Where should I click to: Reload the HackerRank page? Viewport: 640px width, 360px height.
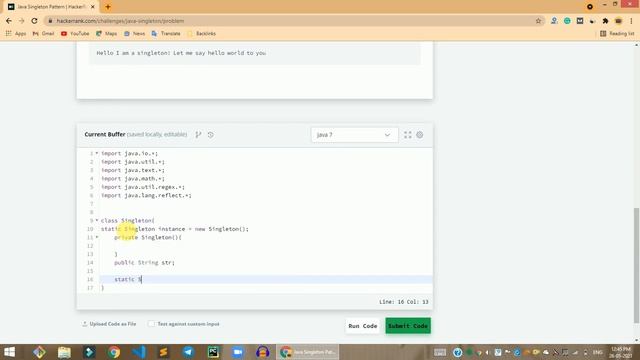click(x=34, y=21)
